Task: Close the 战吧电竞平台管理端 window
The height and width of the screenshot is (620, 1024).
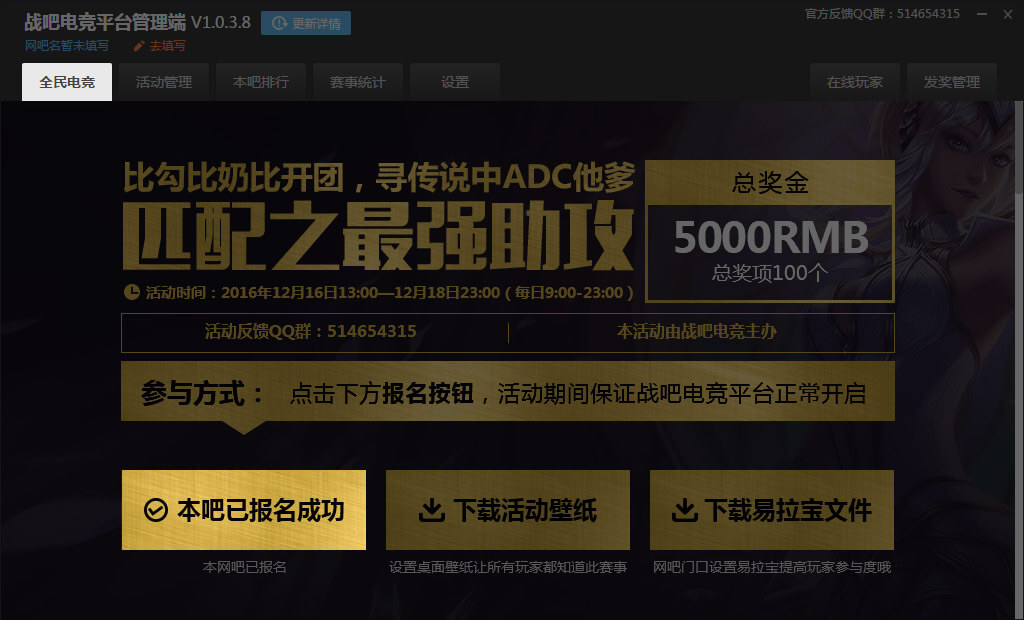Action: pyautogui.click(x=1008, y=14)
